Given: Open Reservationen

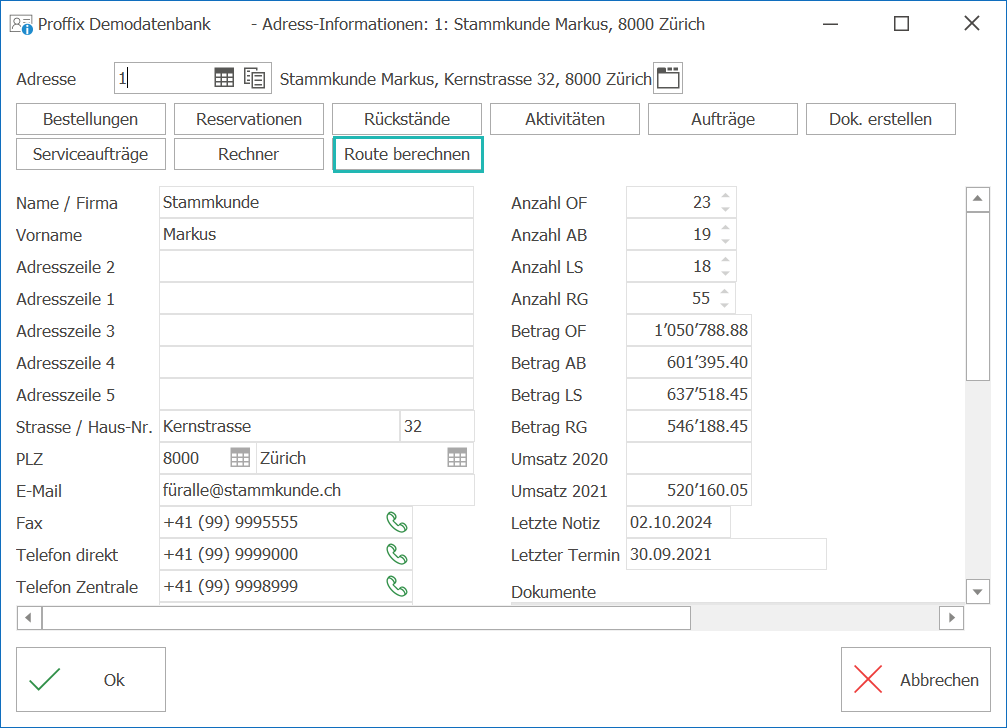Looking at the screenshot, I should point(249,119).
